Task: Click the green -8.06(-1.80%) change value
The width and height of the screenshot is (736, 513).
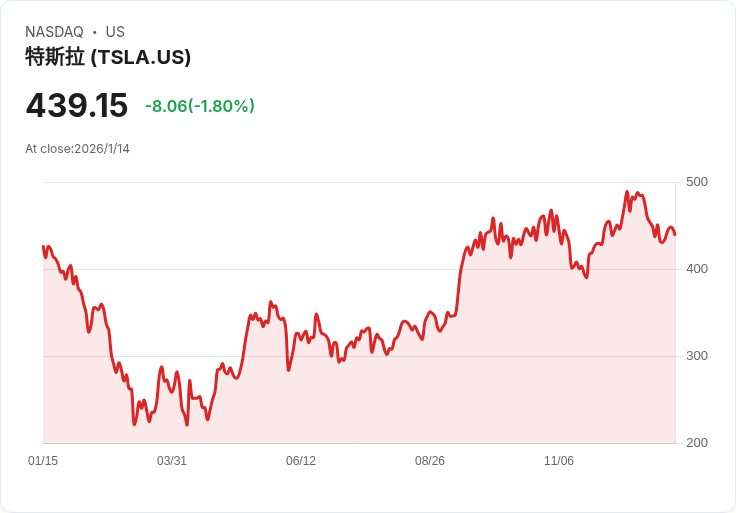Action: tap(200, 106)
